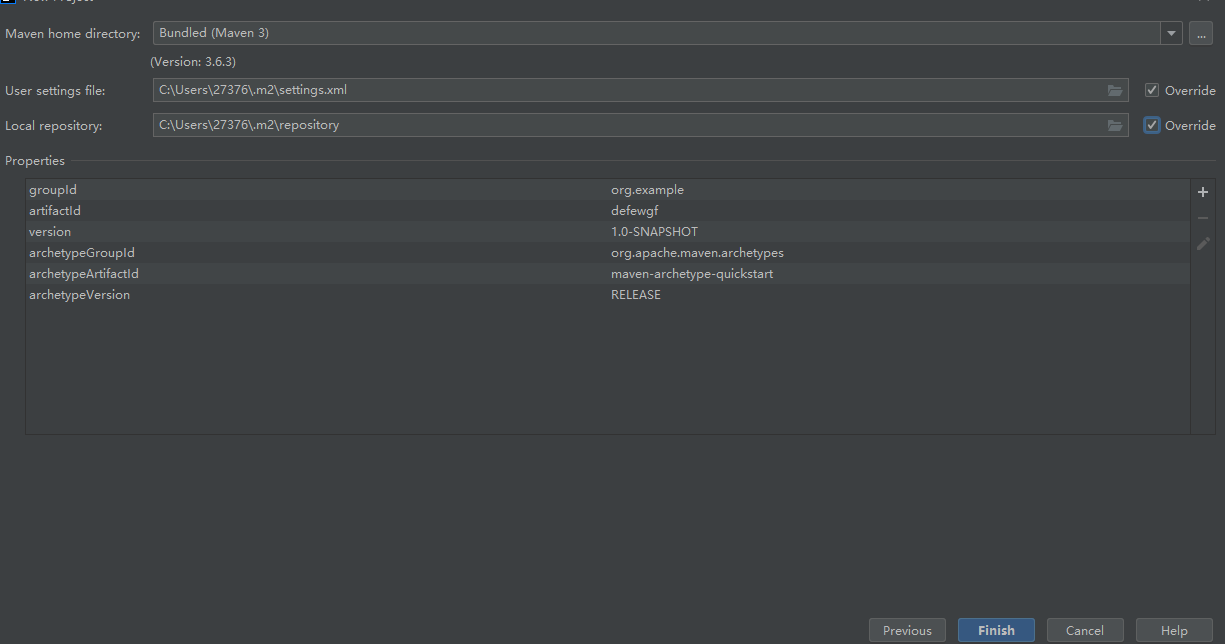Select the archetypeArtifactId property row
Image resolution: width=1225 pixels, height=644 pixels.
click(608, 274)
